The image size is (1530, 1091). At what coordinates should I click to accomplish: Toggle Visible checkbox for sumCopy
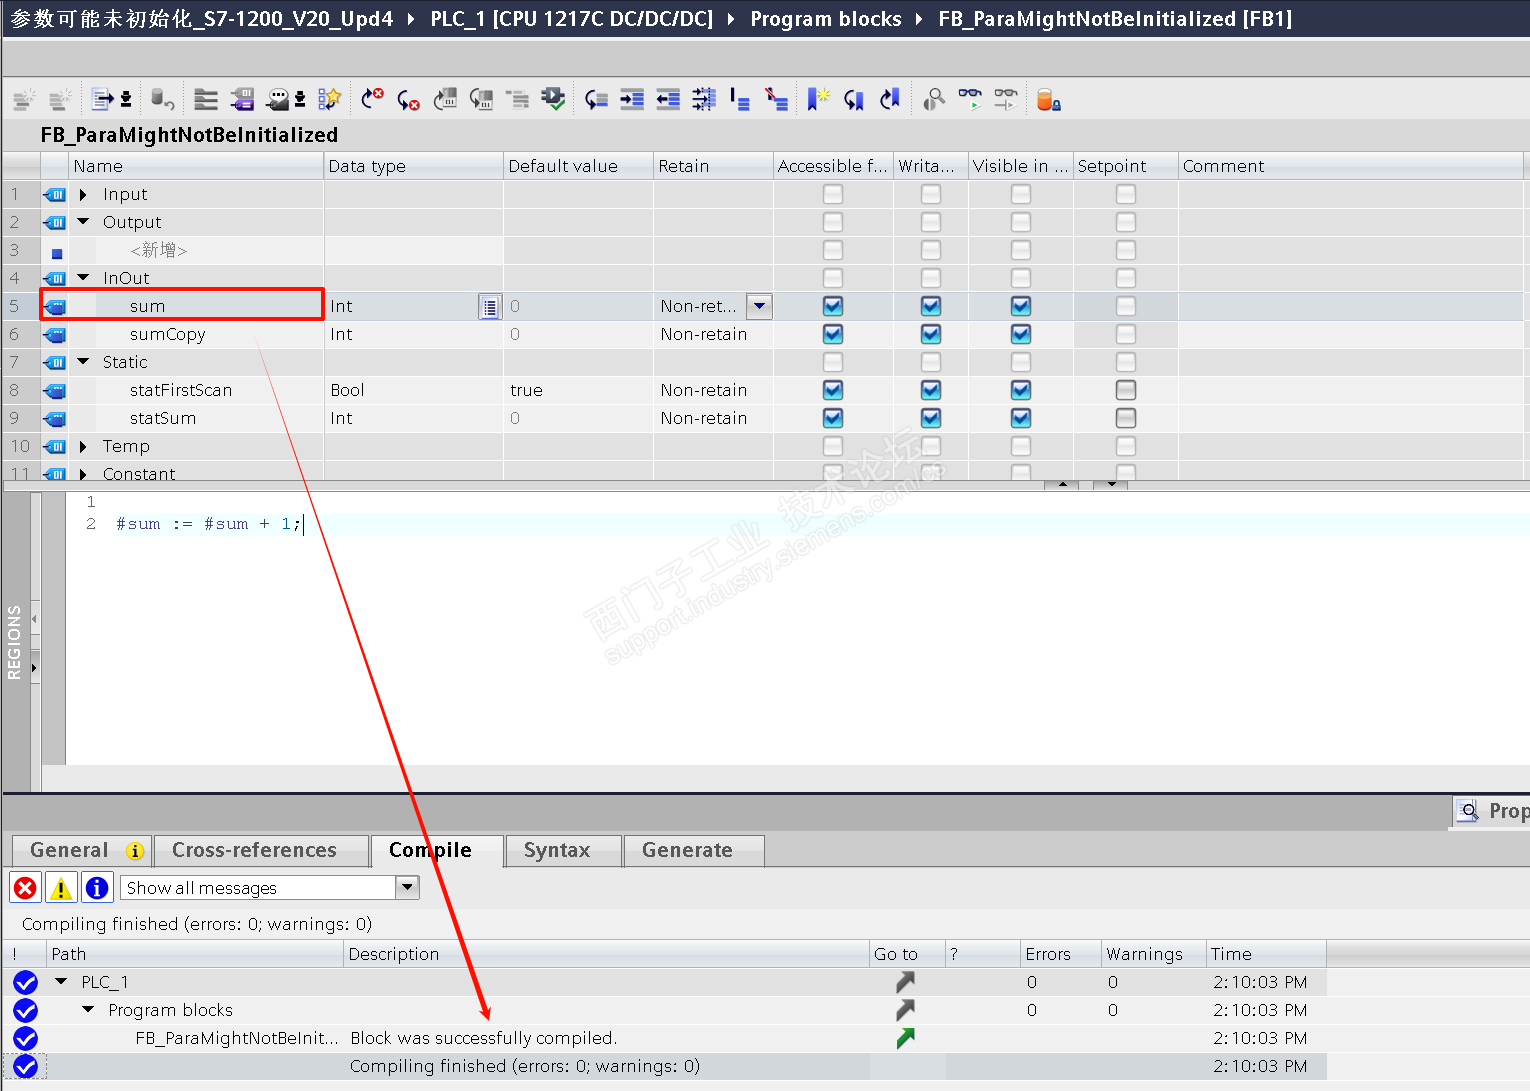pos(1021,334)
